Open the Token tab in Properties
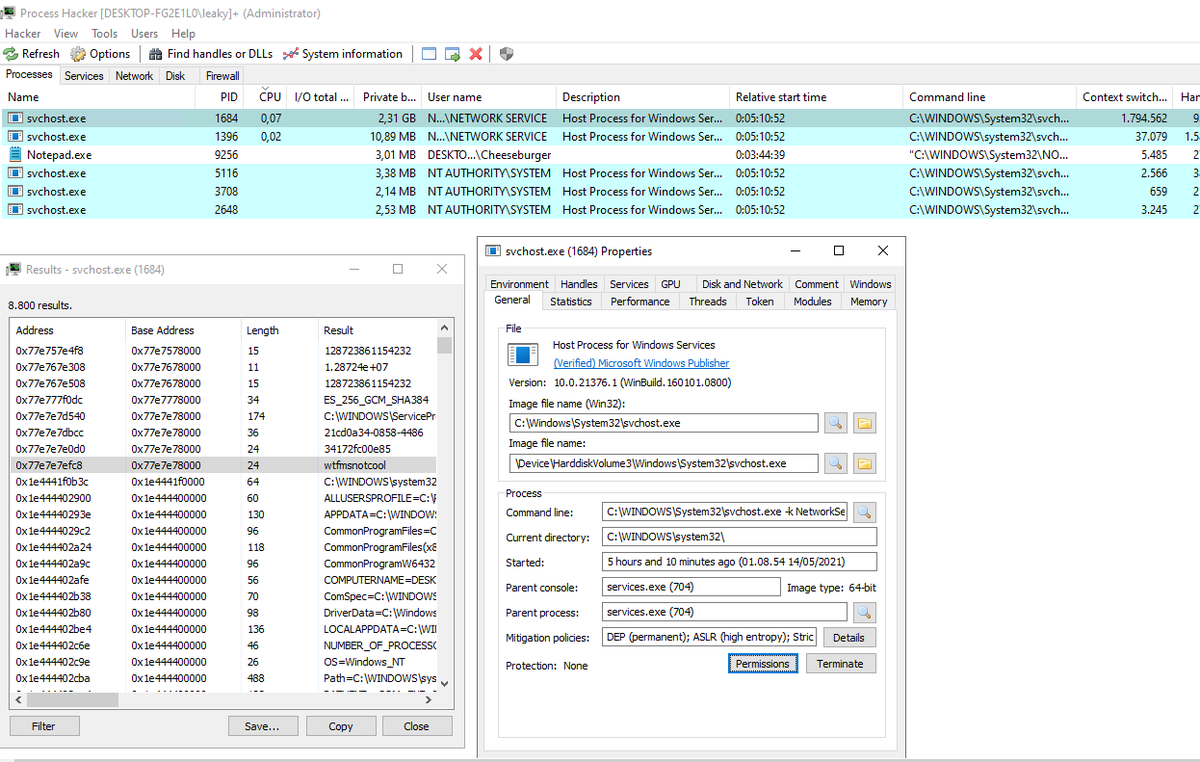This screenshot has height=762, width=1200. click(760, 301)
